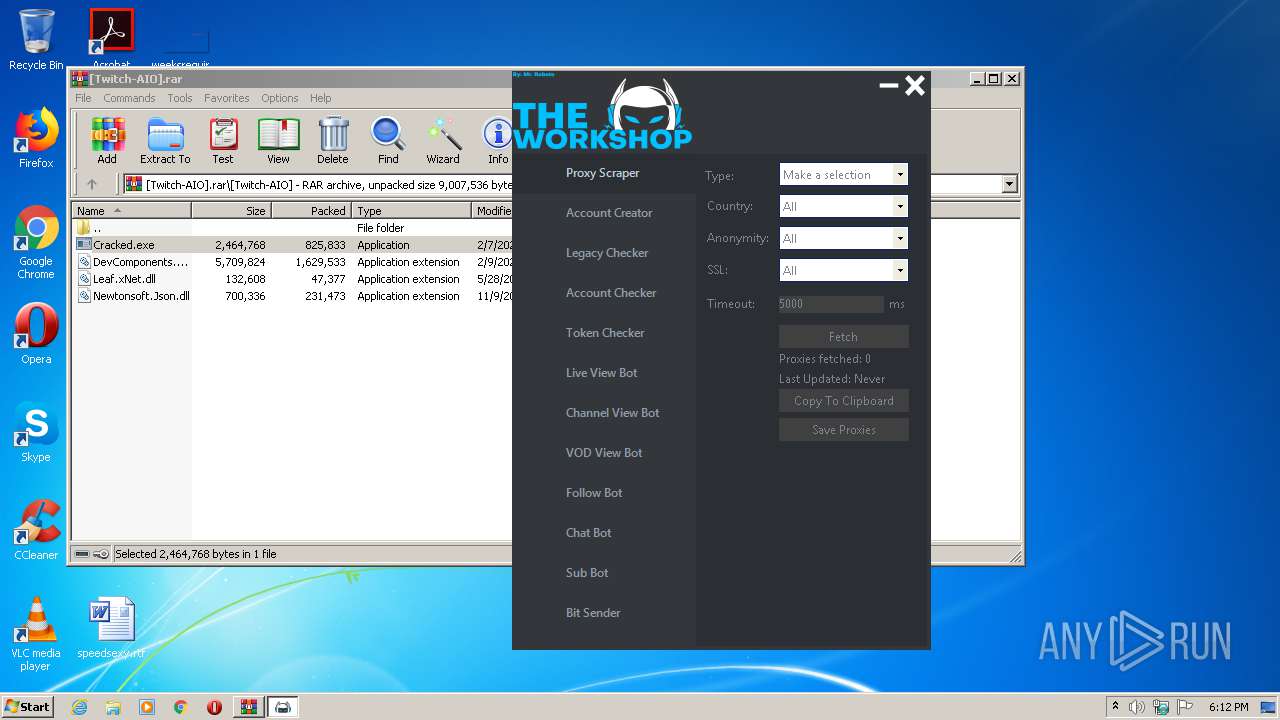Select the Google Chrome desktop shortcut

pos(36,243)
